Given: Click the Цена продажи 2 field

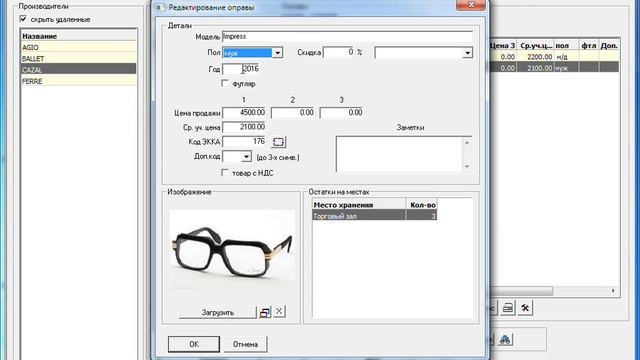Looking at the screenshot, I should coord(293,113).
